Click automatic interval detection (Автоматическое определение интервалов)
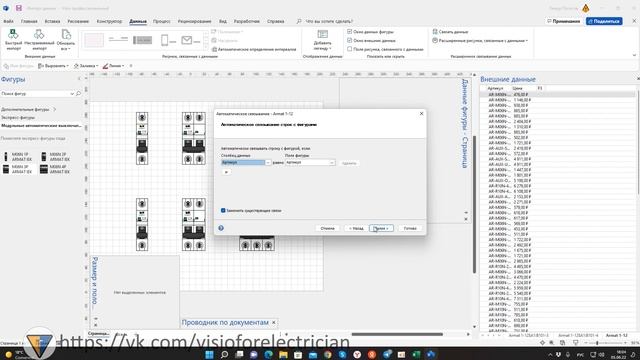Image resolution: width=640 pixels, height=360 pixels. tap(254, 49)
